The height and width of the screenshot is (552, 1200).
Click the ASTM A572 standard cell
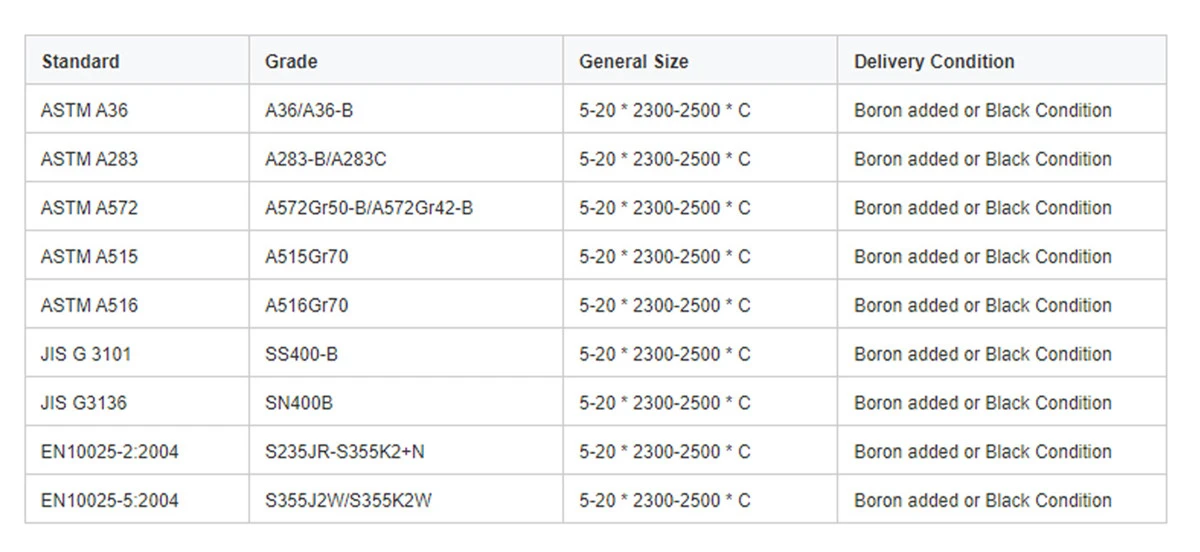click(137, 208)
